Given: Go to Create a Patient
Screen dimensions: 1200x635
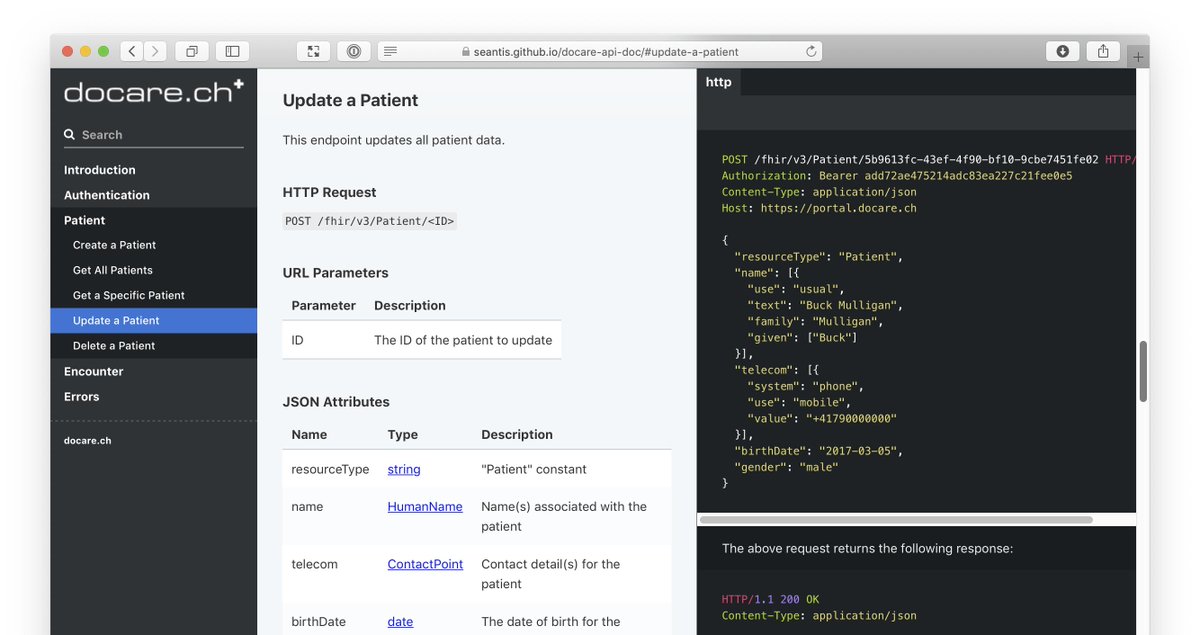Looking at the screenshot, I should [115, 245].
